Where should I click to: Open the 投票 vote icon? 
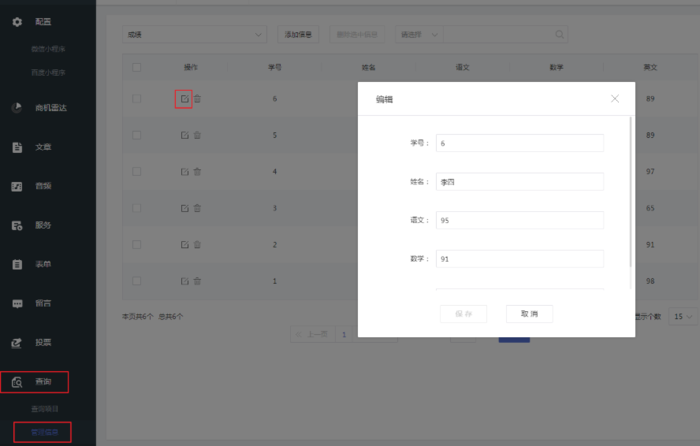(17, 343)
